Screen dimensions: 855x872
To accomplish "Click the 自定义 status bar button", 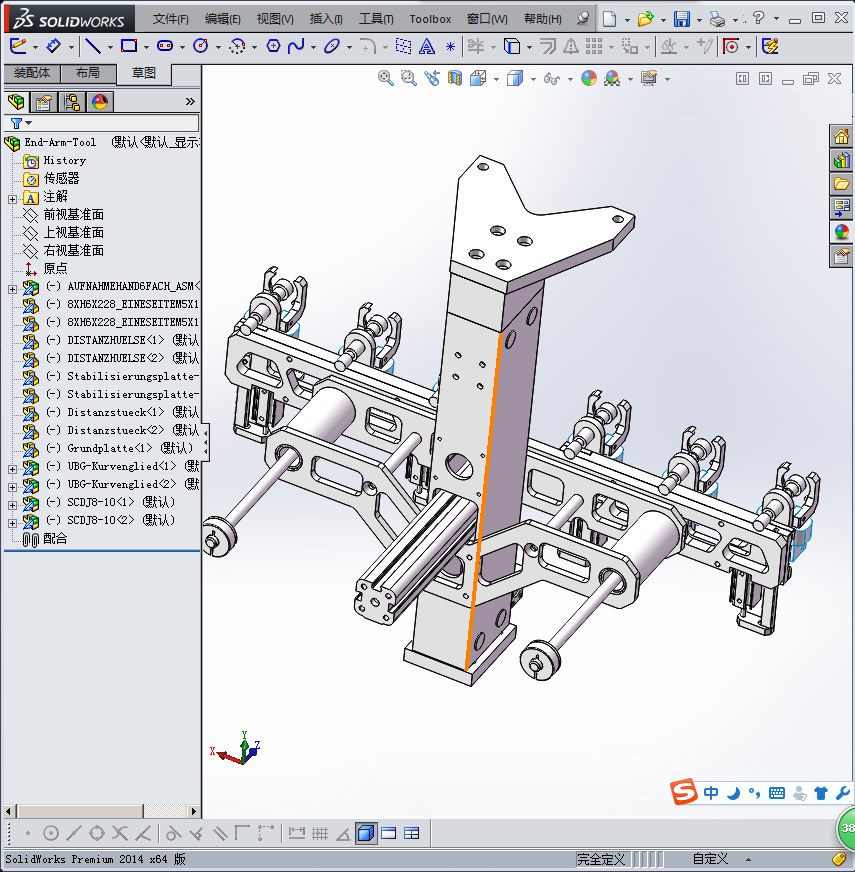I will point(710,859).
